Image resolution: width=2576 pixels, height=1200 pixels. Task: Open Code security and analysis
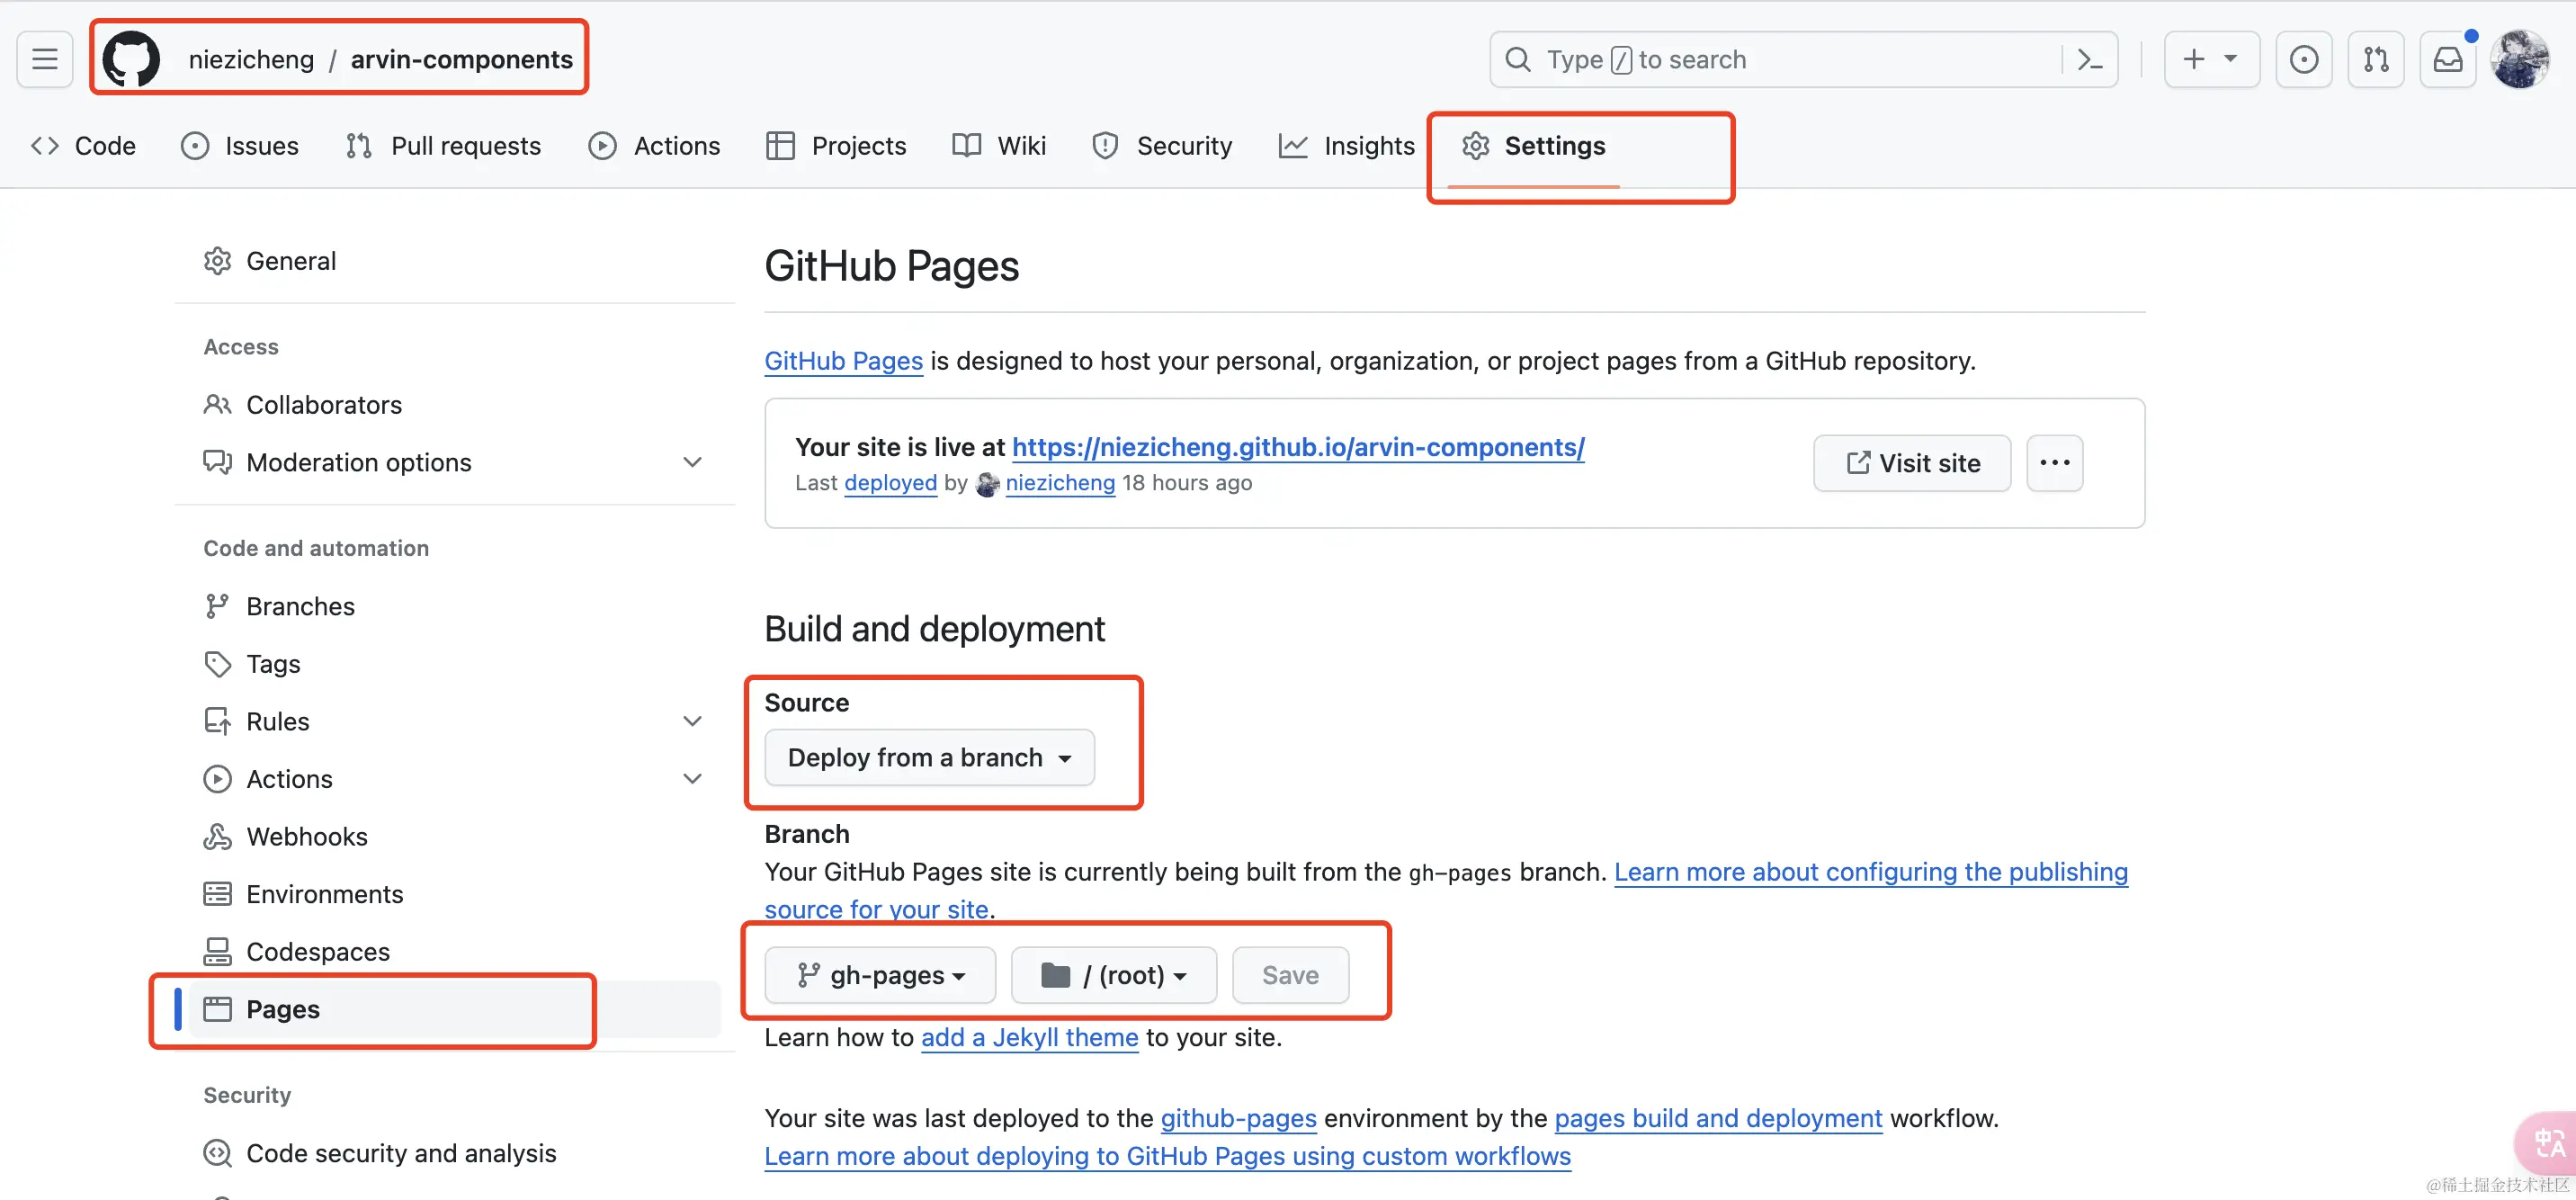(x=455, y=1153)
